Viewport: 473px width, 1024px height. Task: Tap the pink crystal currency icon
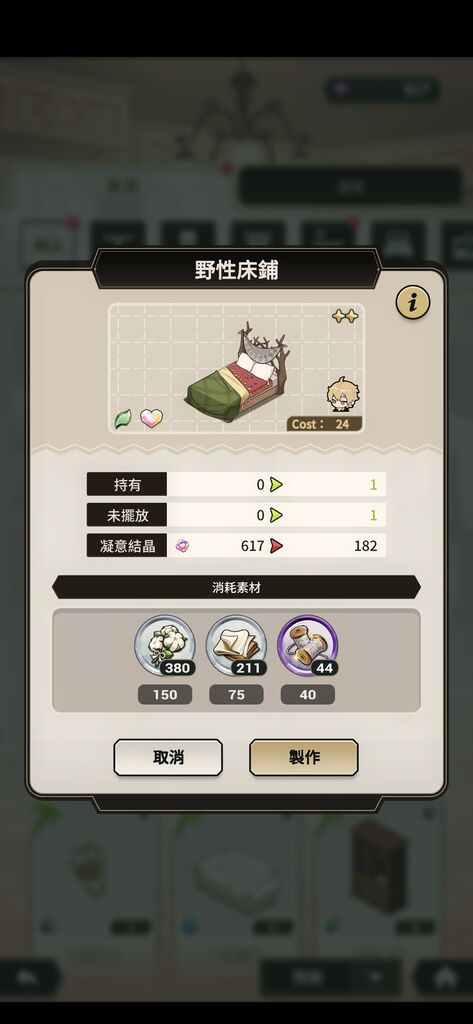182,545
